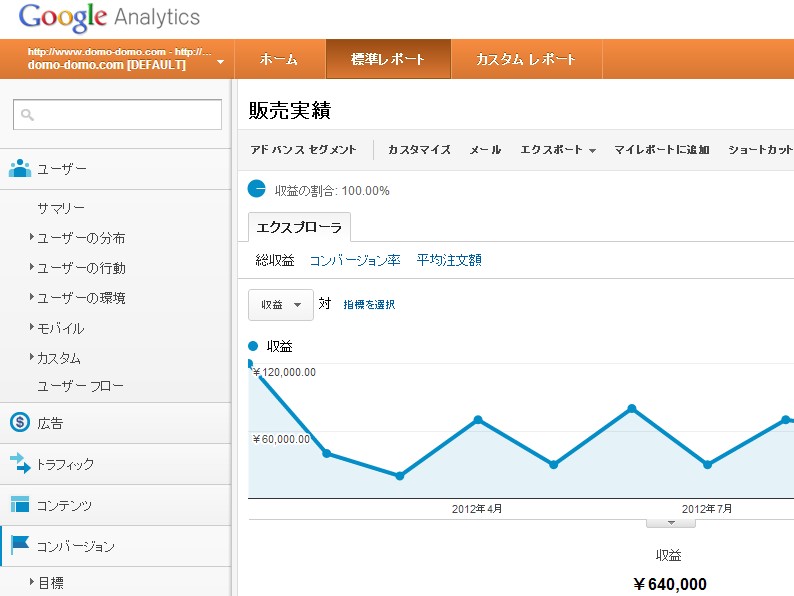The height and width of the screenshot is (596, 794).
Task: Click the コンバージョン flag icon
Action: point(20,544)
